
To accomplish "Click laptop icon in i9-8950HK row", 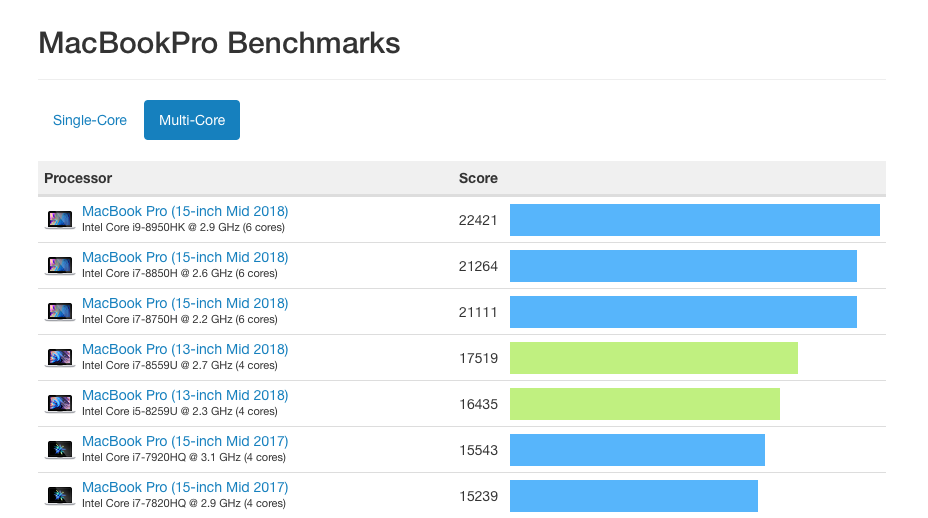I will 60,220.
